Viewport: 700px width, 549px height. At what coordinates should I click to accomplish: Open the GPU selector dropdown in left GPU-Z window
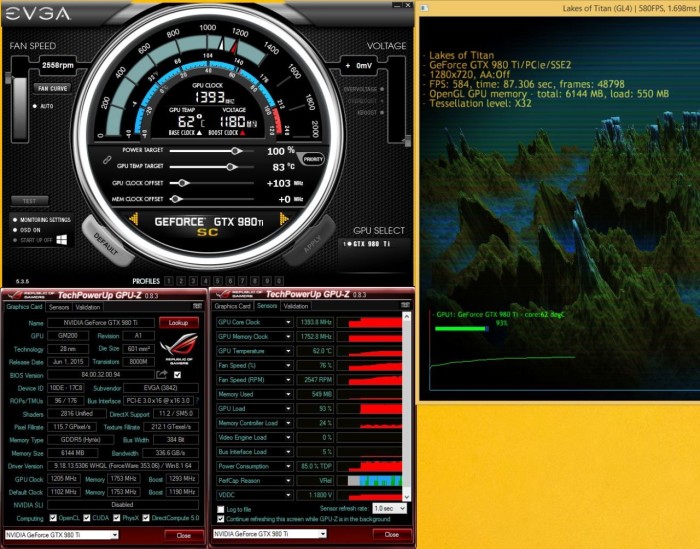pos(115,534)
